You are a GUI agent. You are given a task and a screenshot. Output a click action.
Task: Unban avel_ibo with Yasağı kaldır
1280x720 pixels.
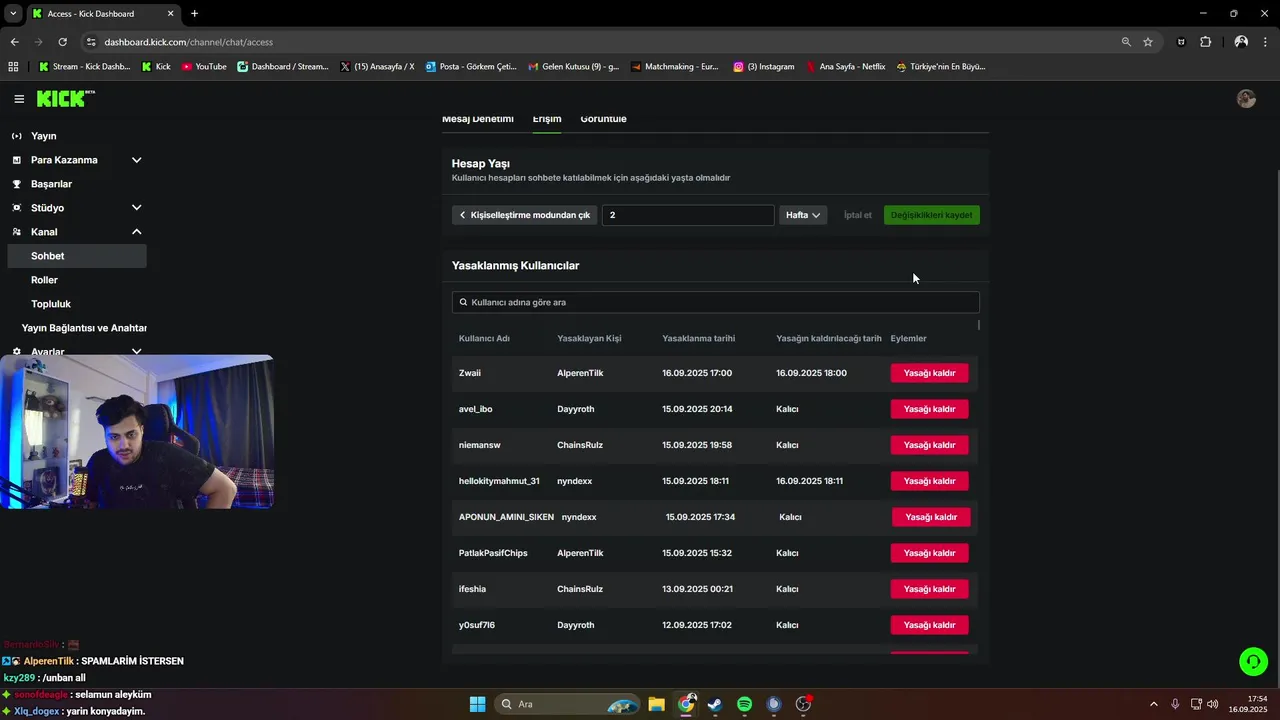pyautogui.click(x=930, y=409)
